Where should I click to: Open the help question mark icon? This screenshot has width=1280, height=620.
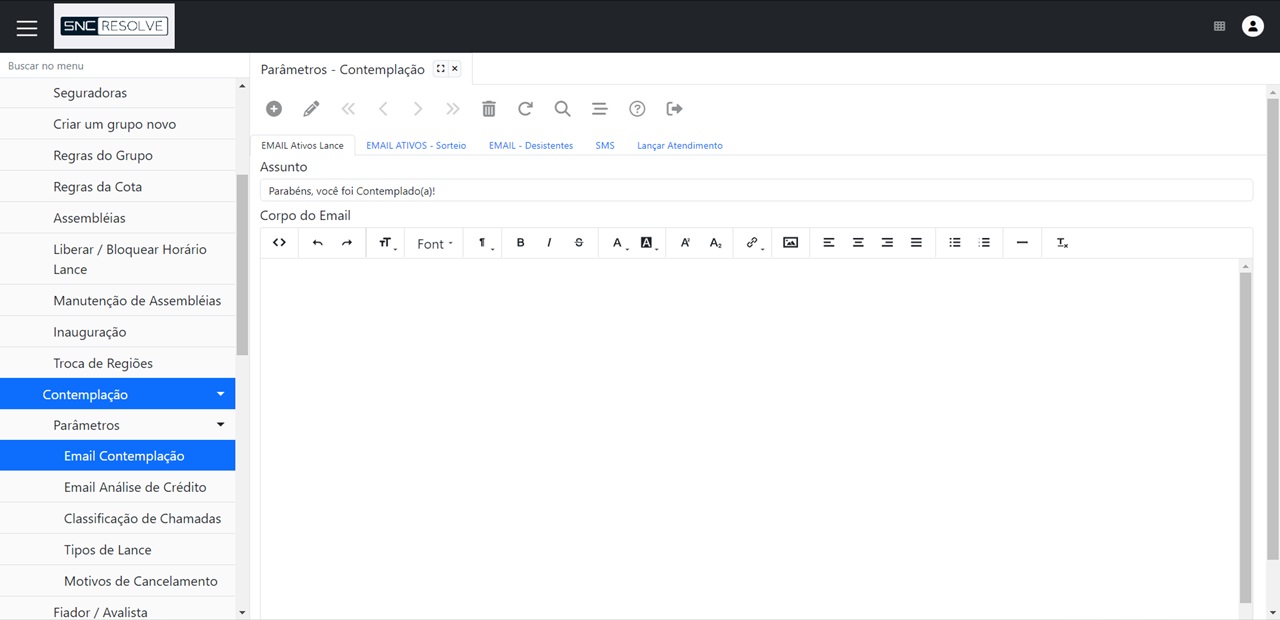(x=637, y=109)
